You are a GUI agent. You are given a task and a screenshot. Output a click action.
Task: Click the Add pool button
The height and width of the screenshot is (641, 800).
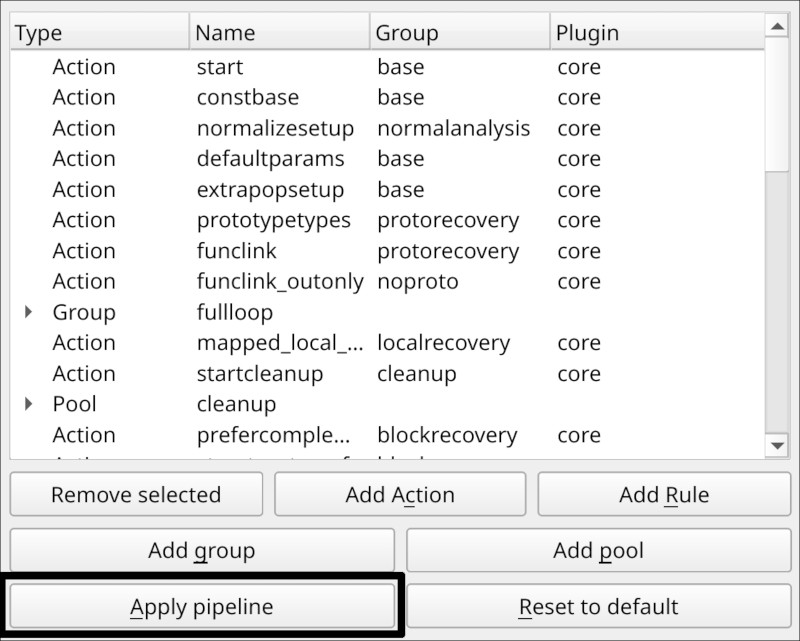598,550
